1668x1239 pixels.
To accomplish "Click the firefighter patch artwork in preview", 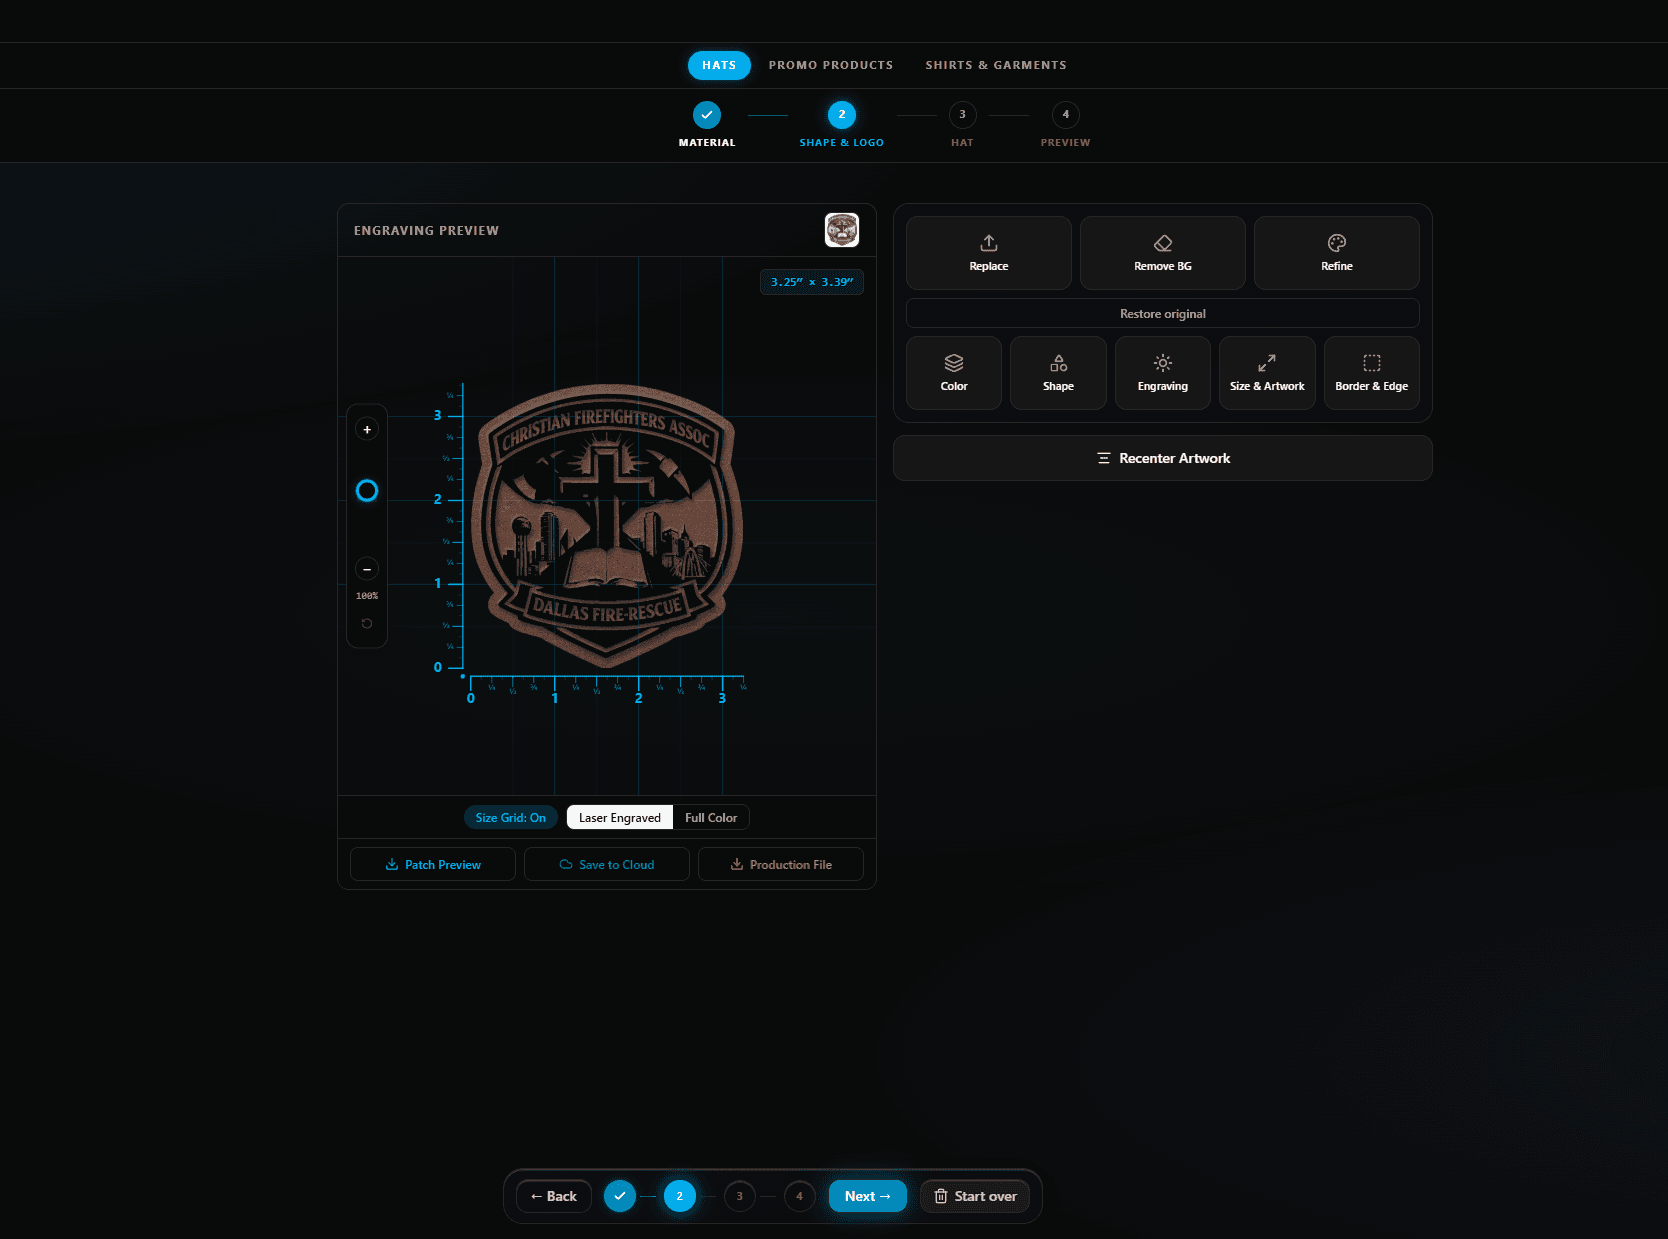I will tap(607, 526).
